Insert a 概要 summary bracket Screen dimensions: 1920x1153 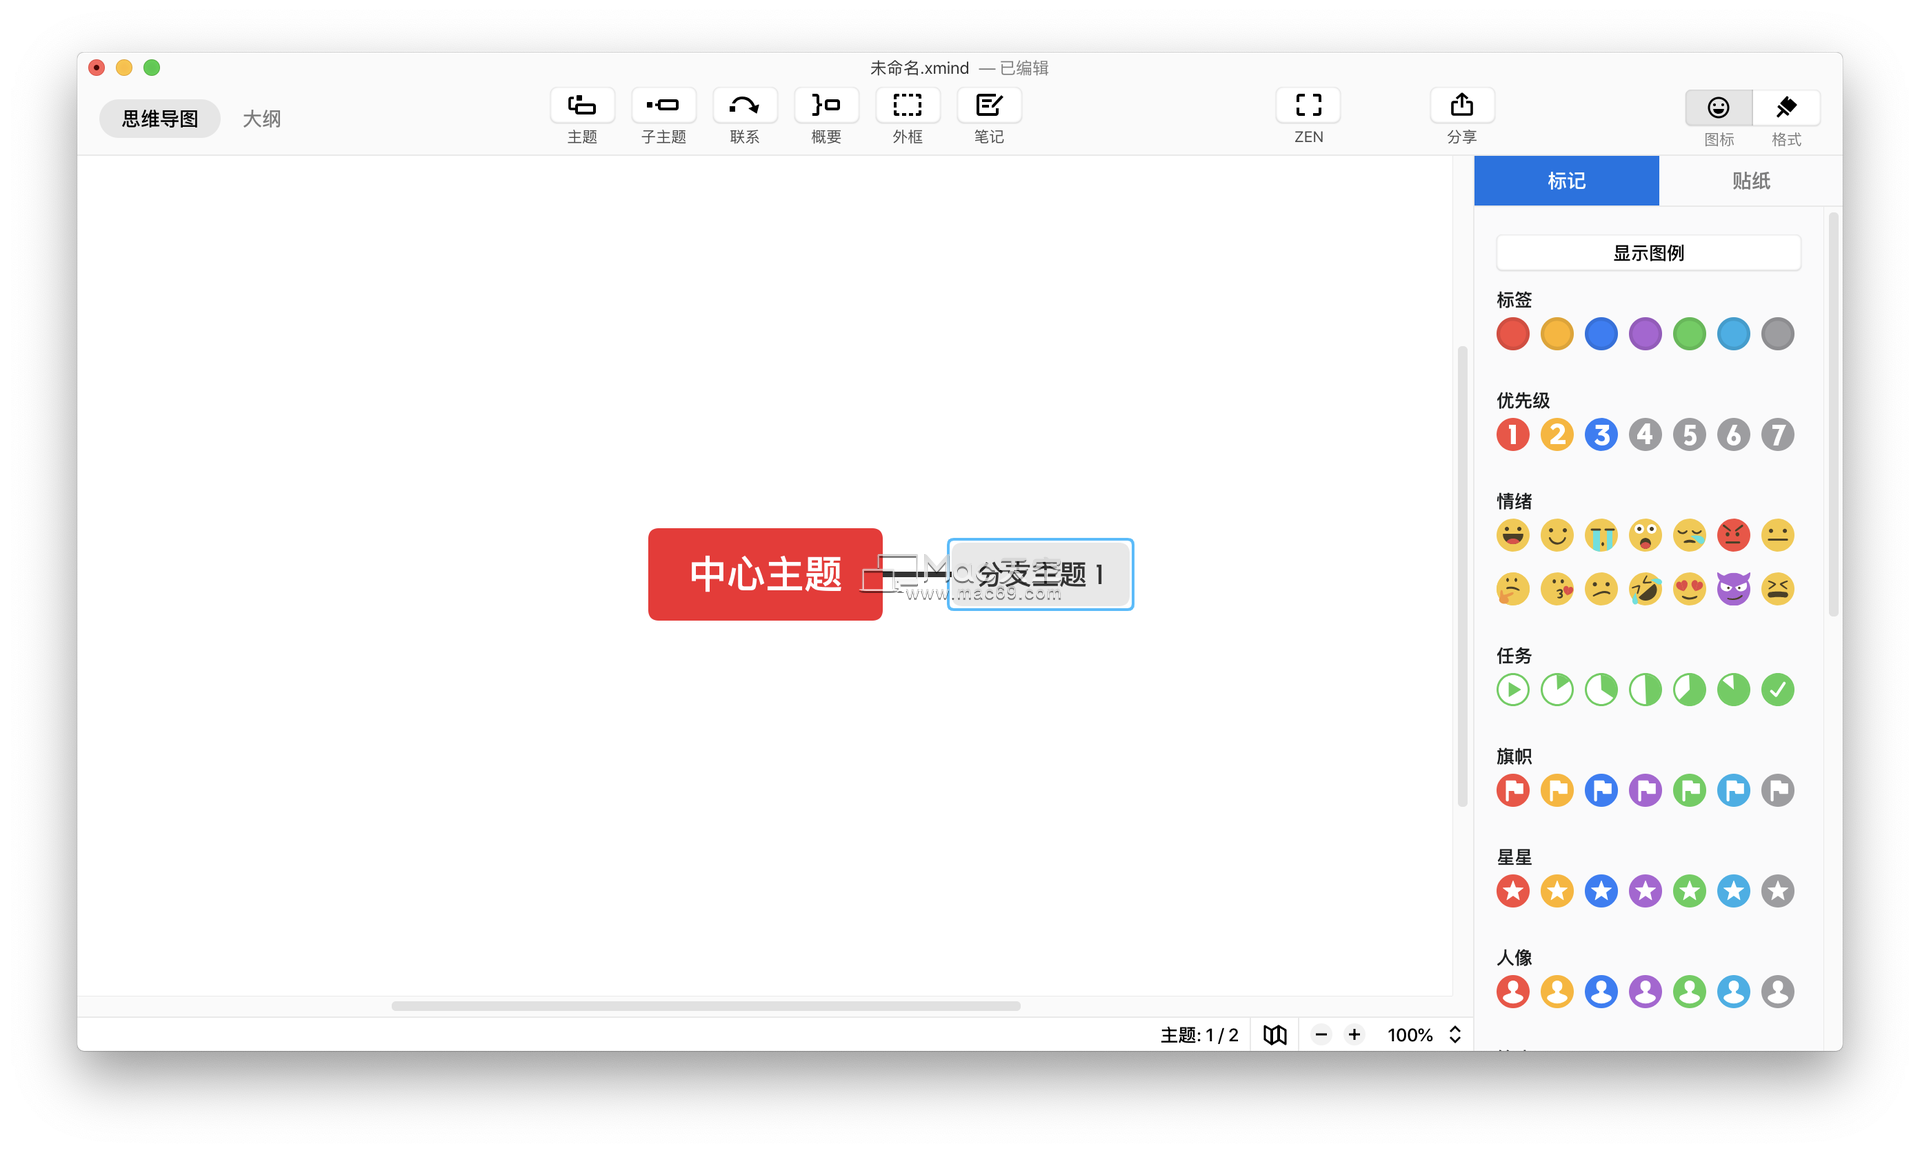(x=826, y=106)
